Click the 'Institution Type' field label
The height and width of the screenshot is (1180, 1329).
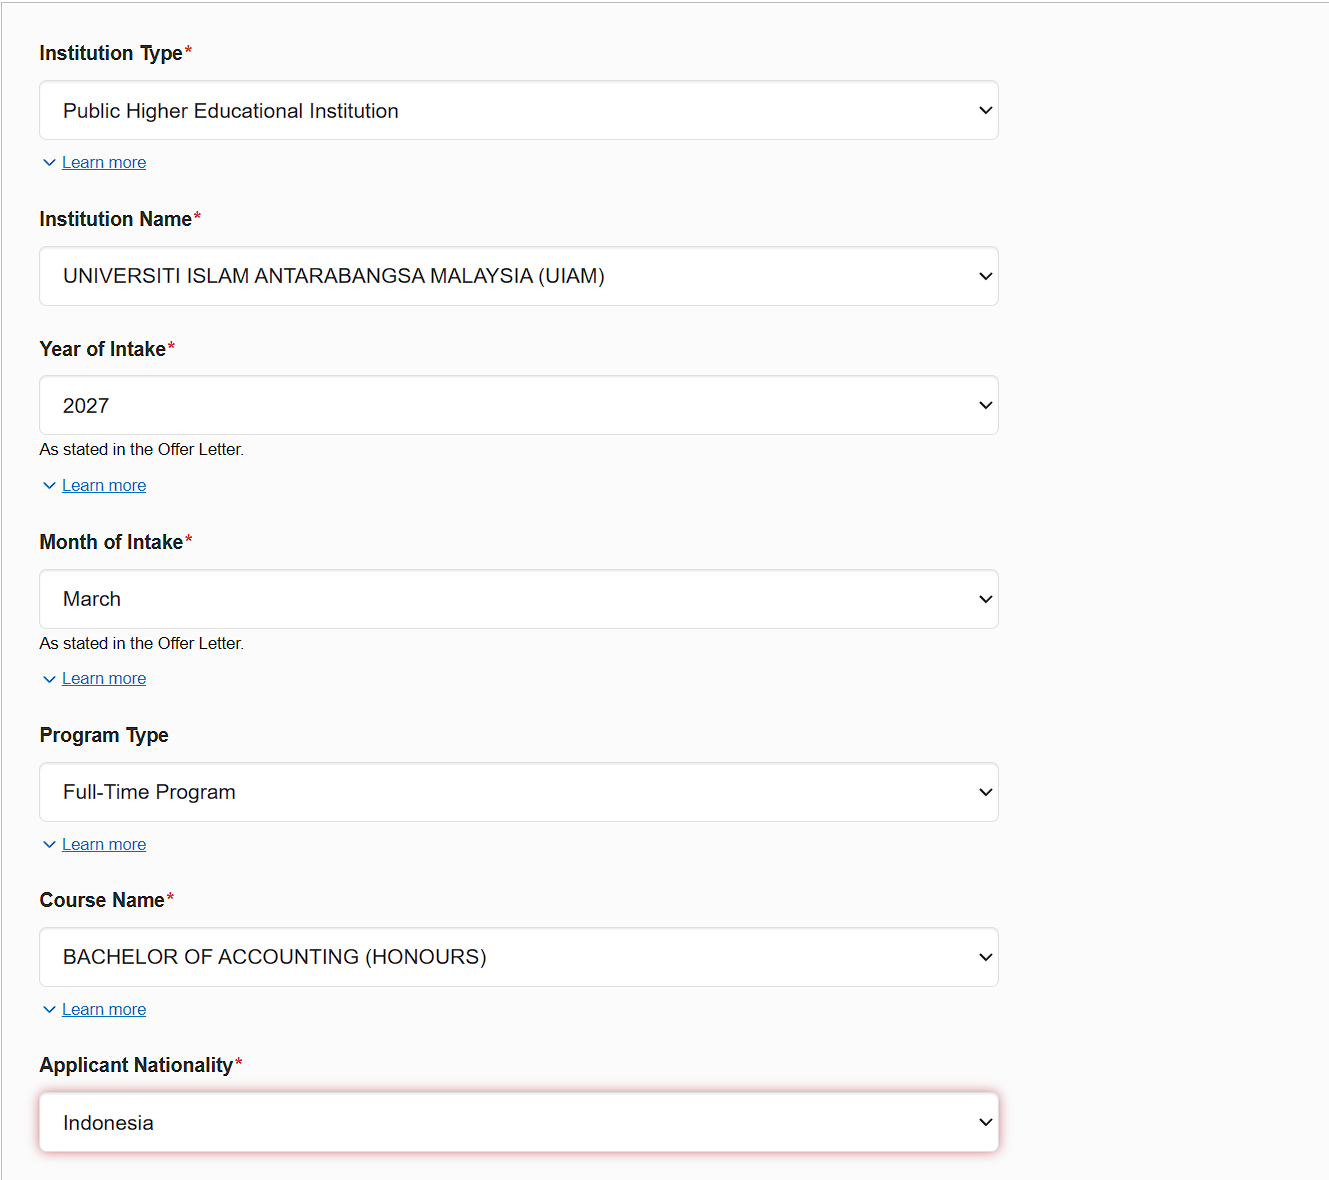coord(111,53)
